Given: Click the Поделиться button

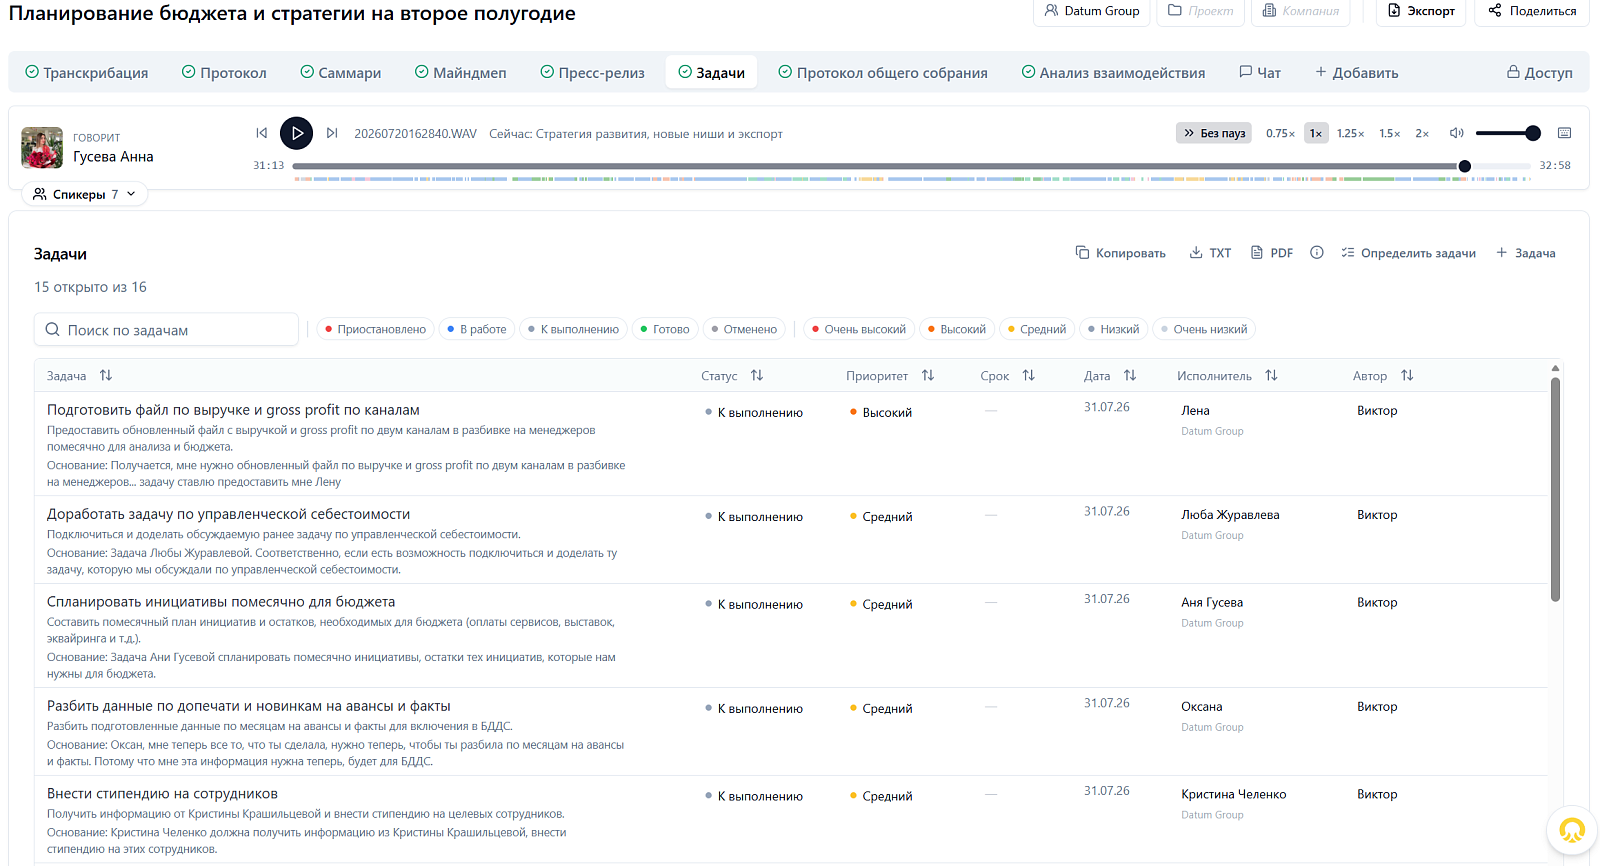Looking at the screenshot, I should point(1532,11).
